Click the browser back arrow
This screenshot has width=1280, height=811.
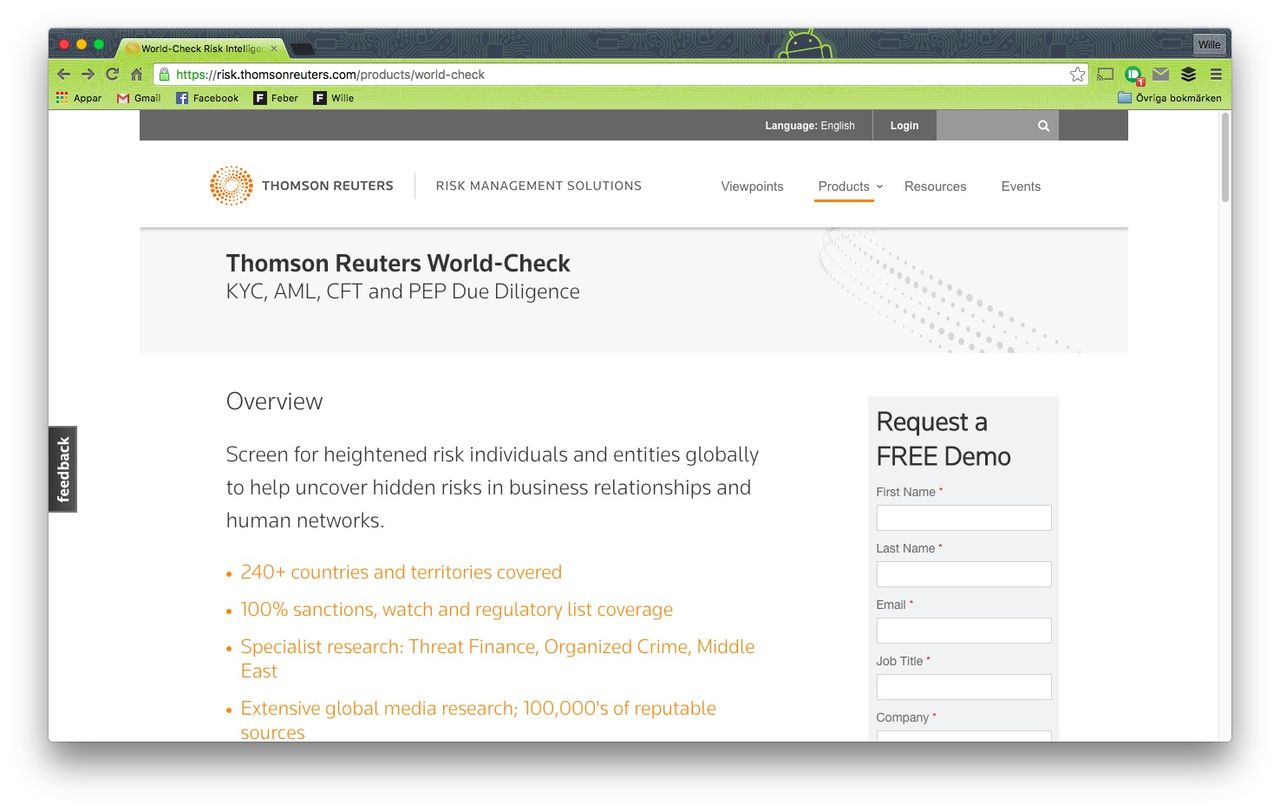[x=64, y=74]
